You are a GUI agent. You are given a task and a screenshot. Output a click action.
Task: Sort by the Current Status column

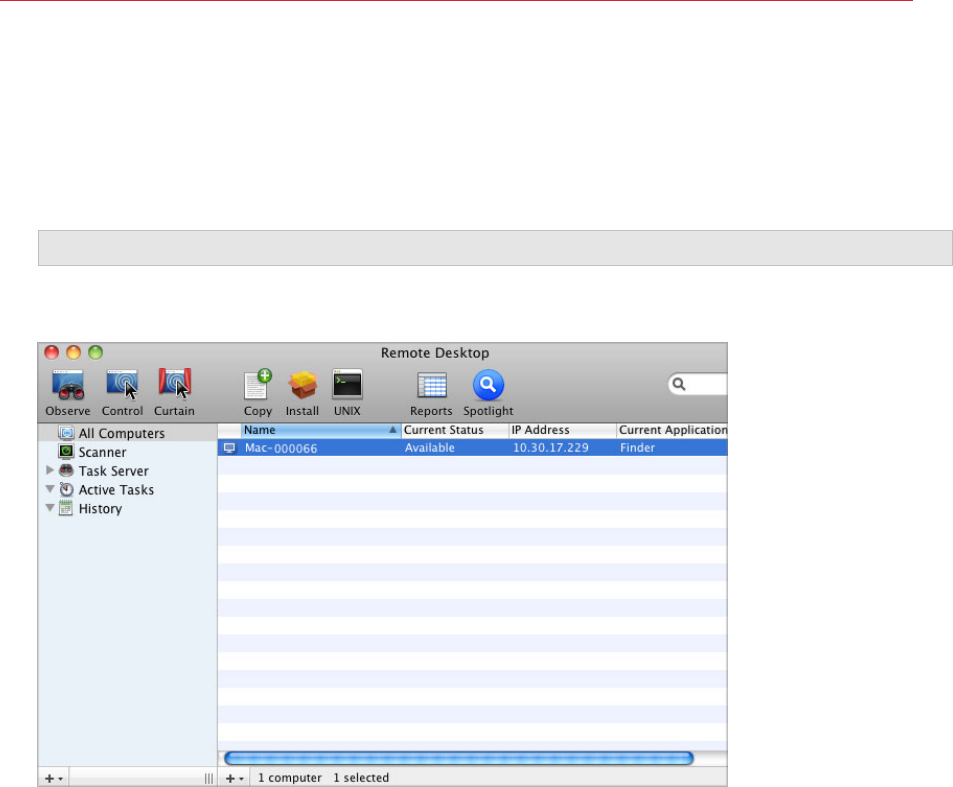455,430
